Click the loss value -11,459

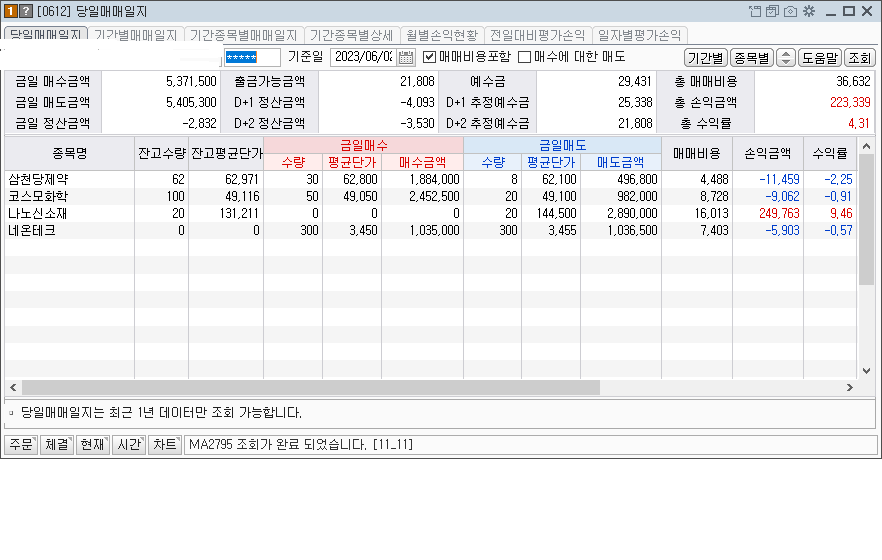779,179
